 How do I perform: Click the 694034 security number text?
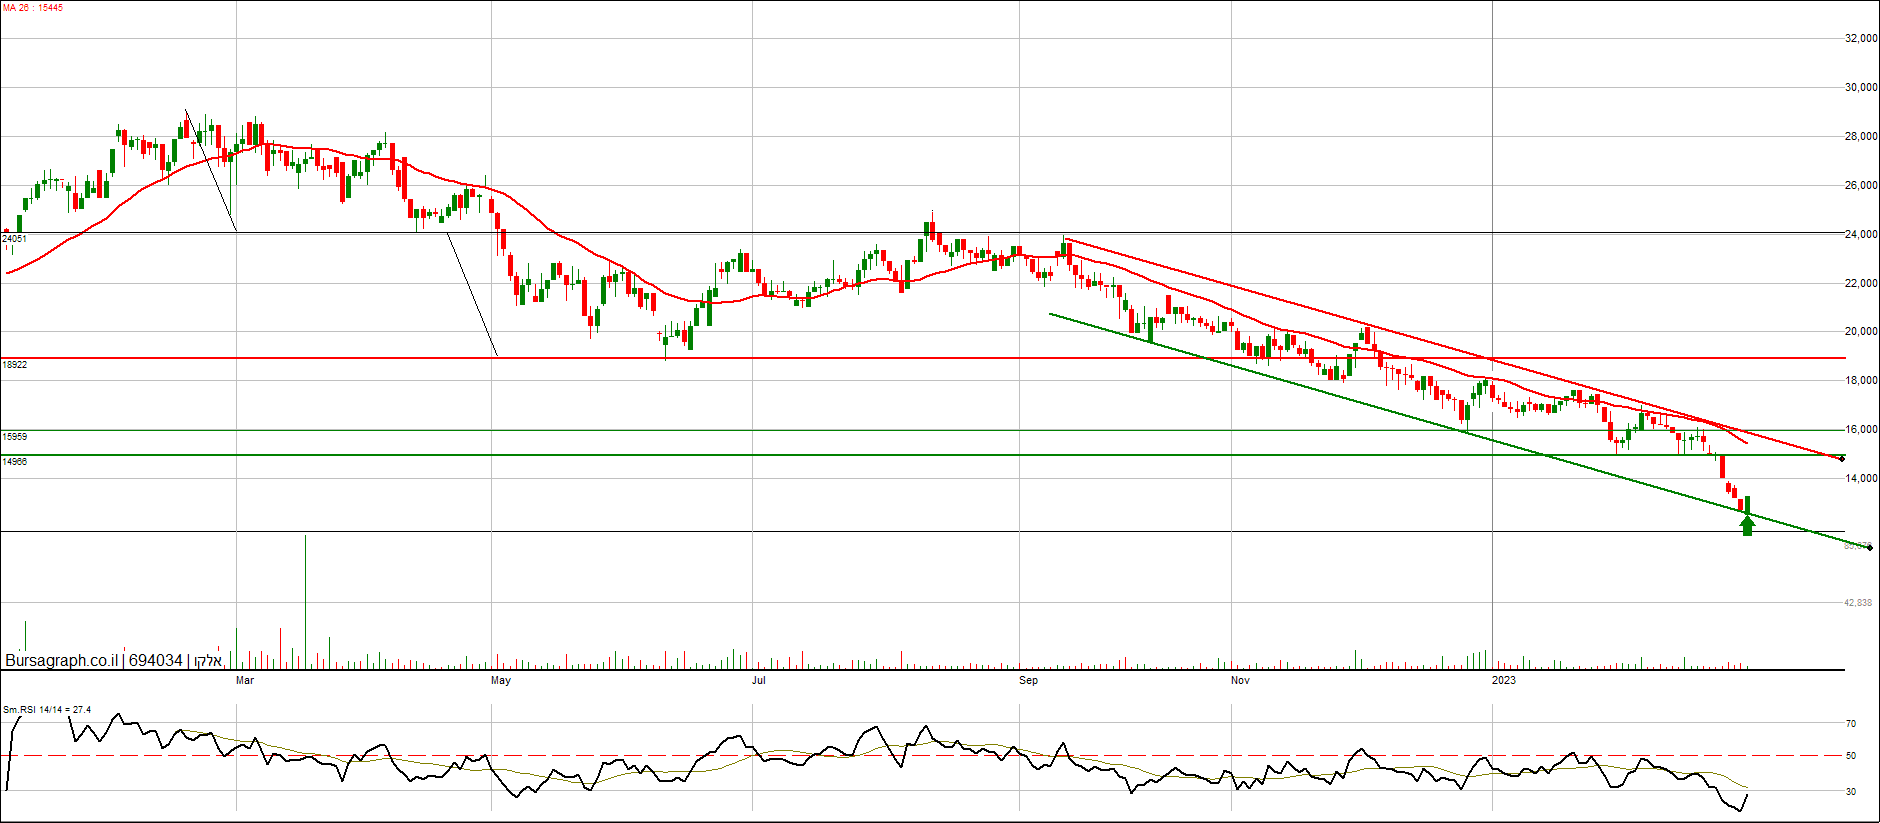pos(156,661)
